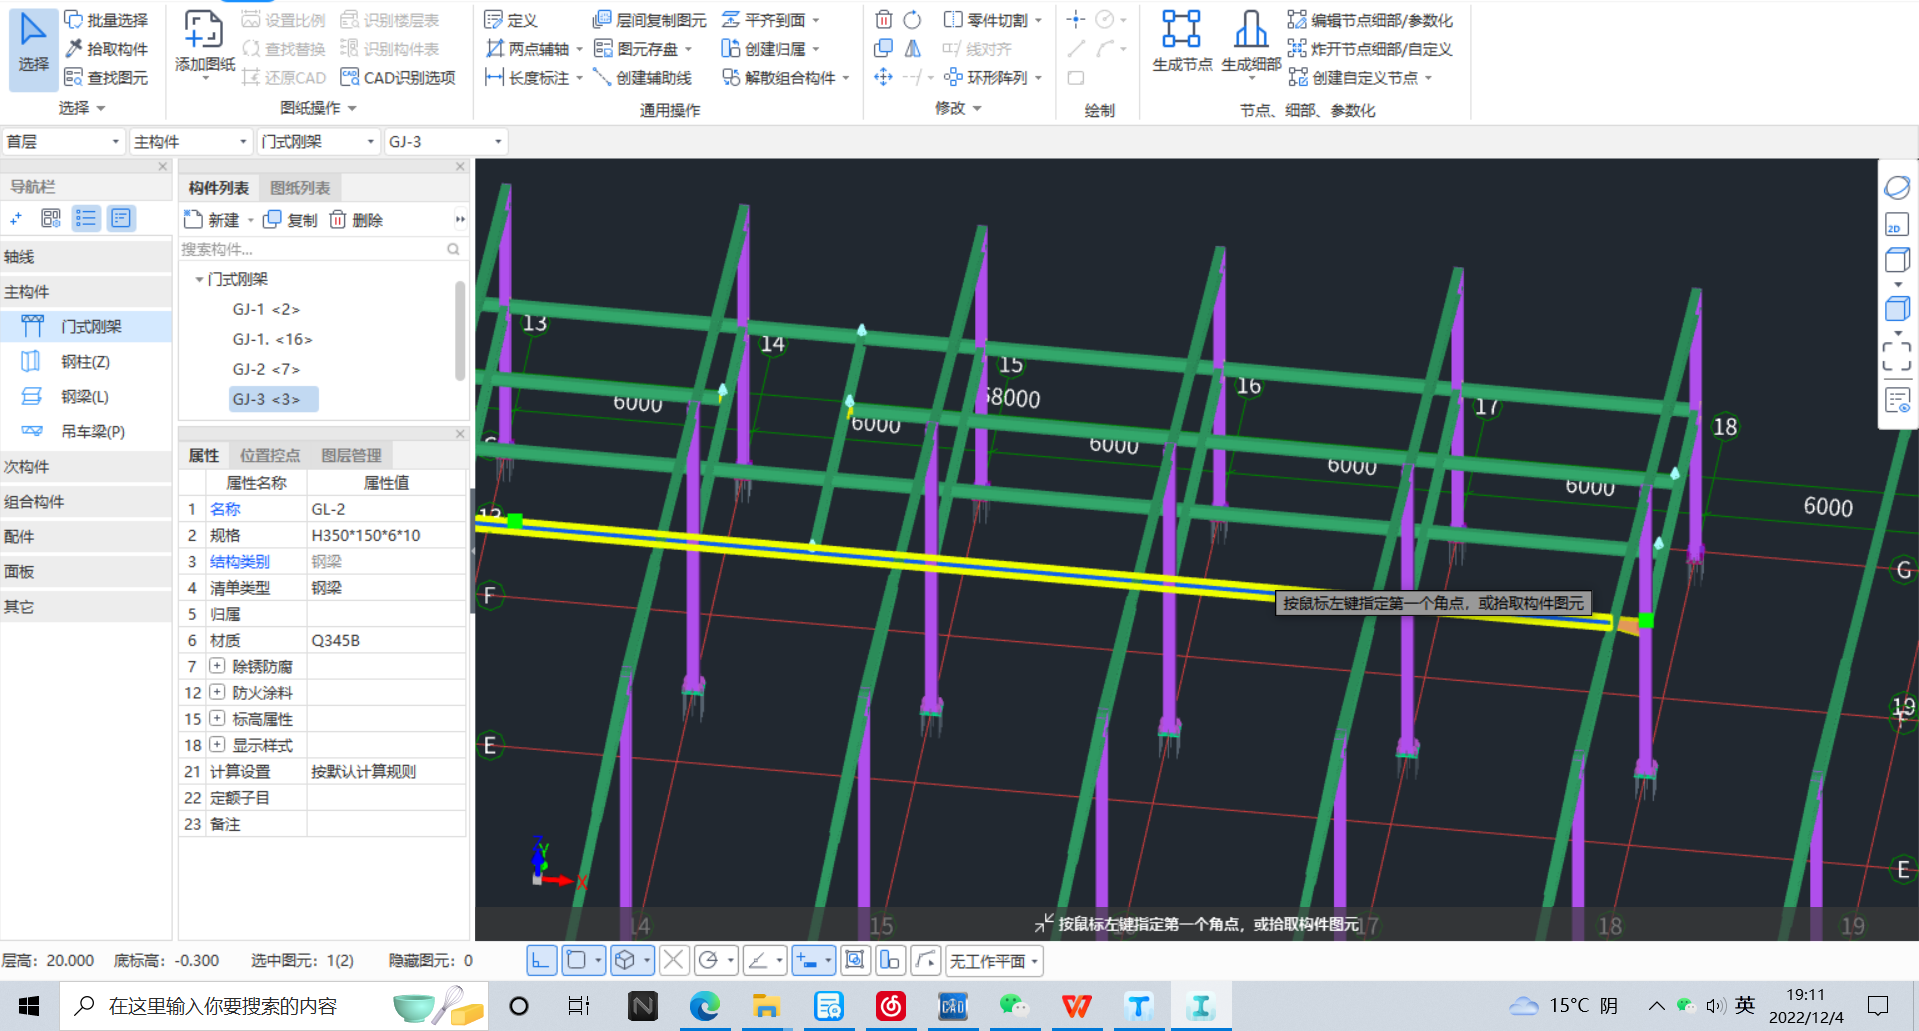Click the 规格 value H350*150*6*10
Screen dimensions: 1919x1031
pyautogui.click(x=386, y=535)
